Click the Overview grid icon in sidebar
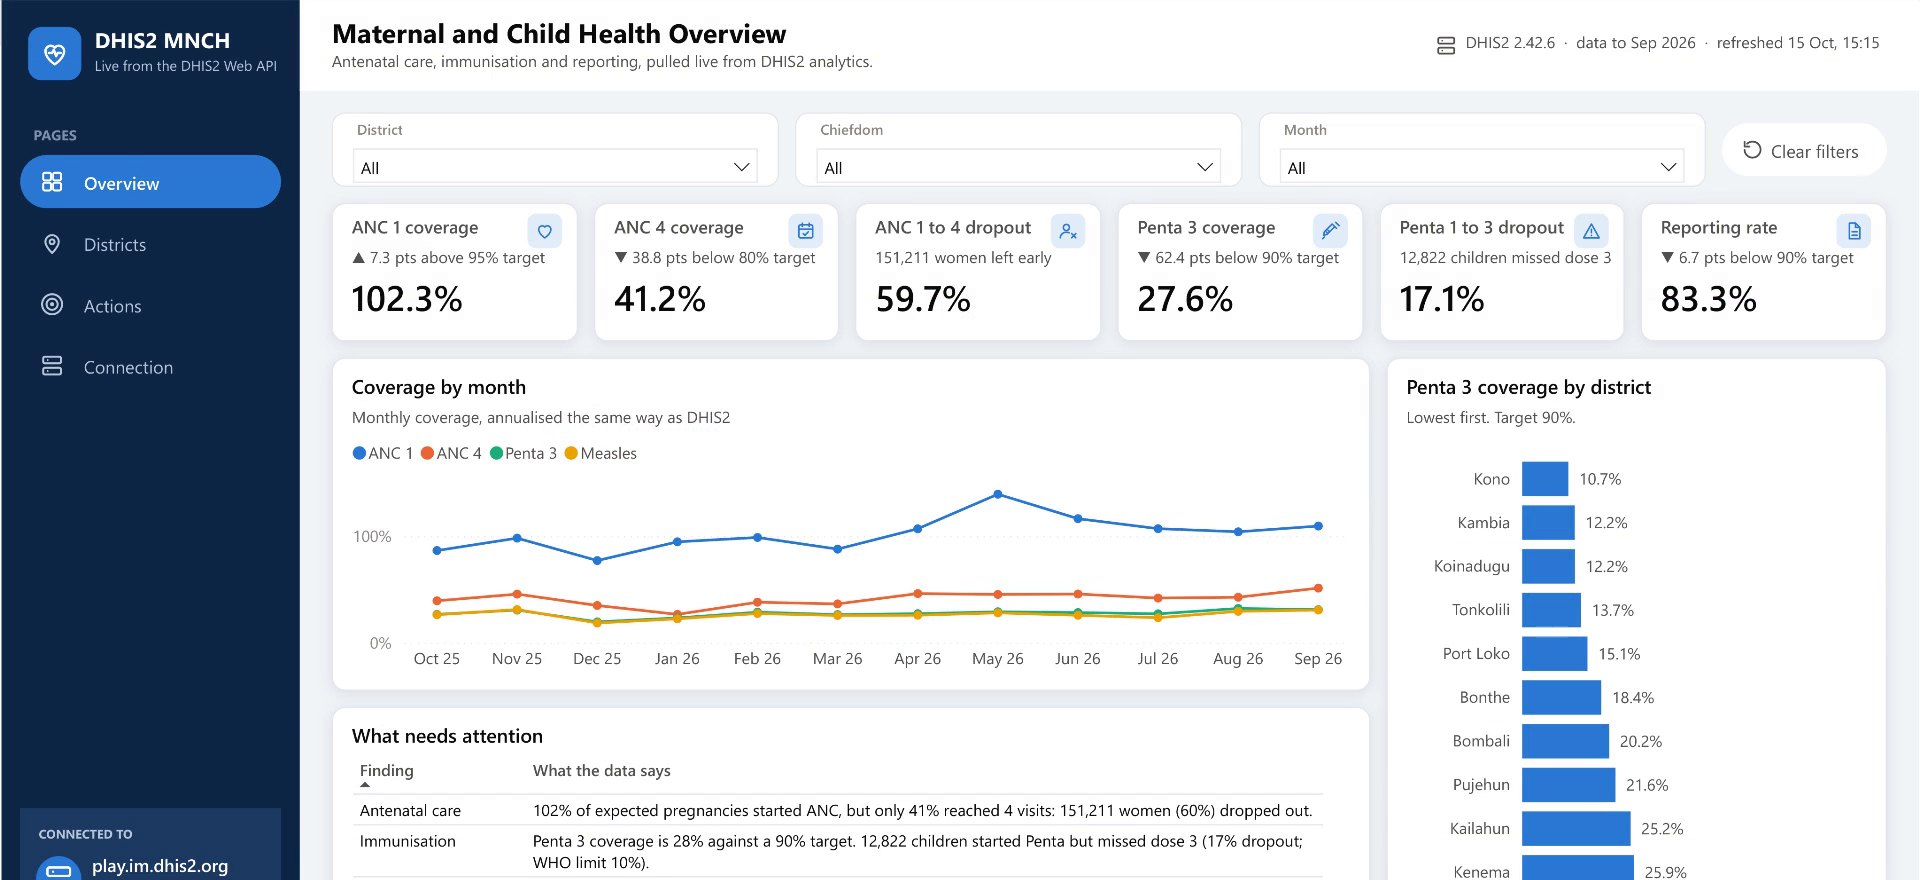Viewport: 1920px width, 880px height. pyautogui.click(x=52, y=182)
